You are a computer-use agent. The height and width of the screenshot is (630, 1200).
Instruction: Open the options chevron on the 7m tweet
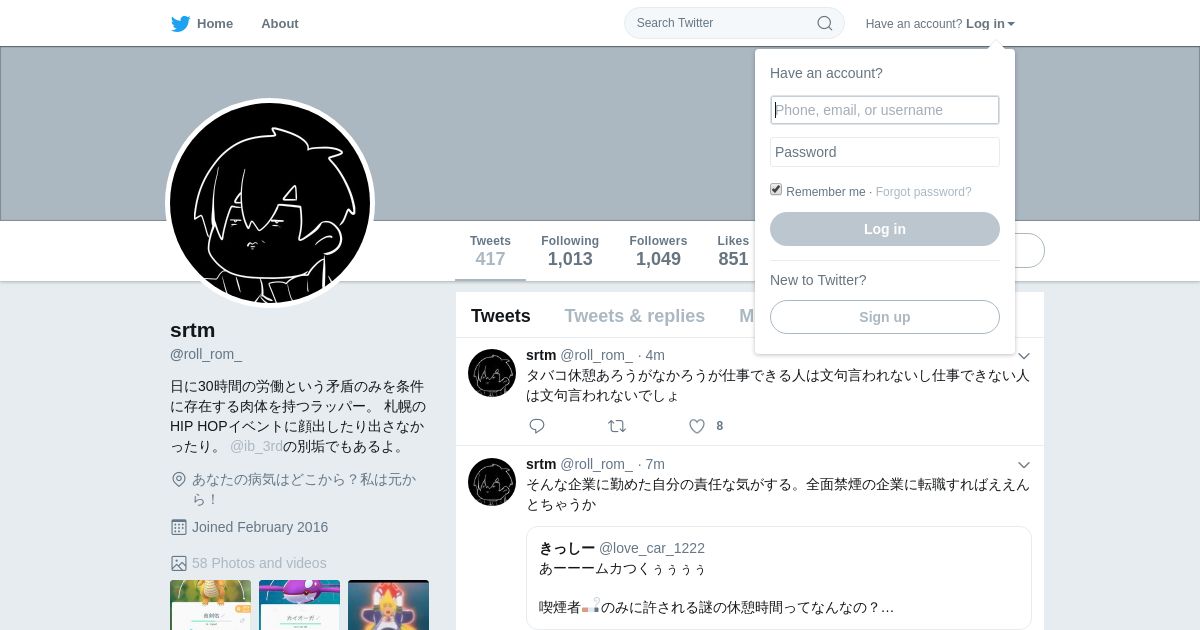[x=1024, y=465]
